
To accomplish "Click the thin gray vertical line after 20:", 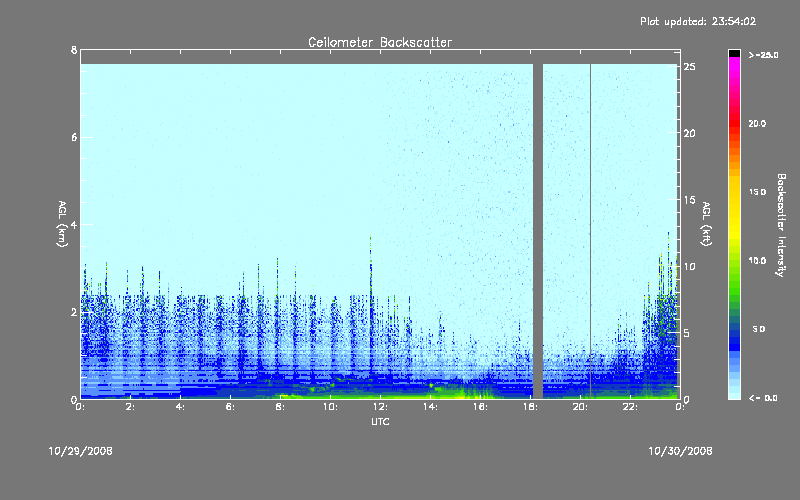I will 590,231.
